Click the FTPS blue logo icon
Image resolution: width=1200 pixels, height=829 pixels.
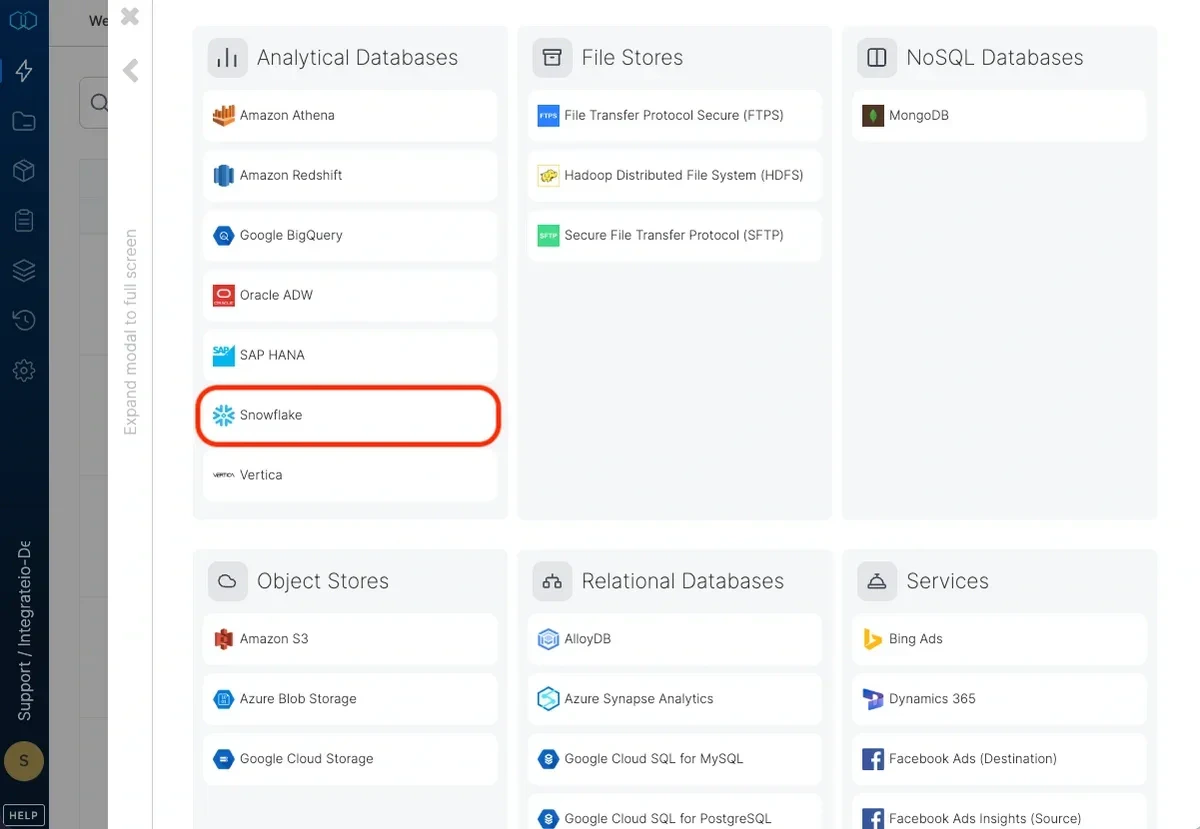548,115
